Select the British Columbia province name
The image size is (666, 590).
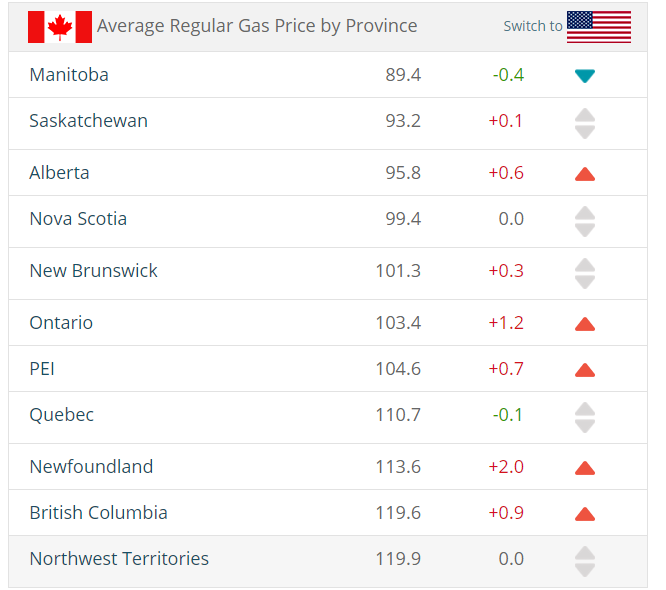pyautogui.click(x=98, y=513)
